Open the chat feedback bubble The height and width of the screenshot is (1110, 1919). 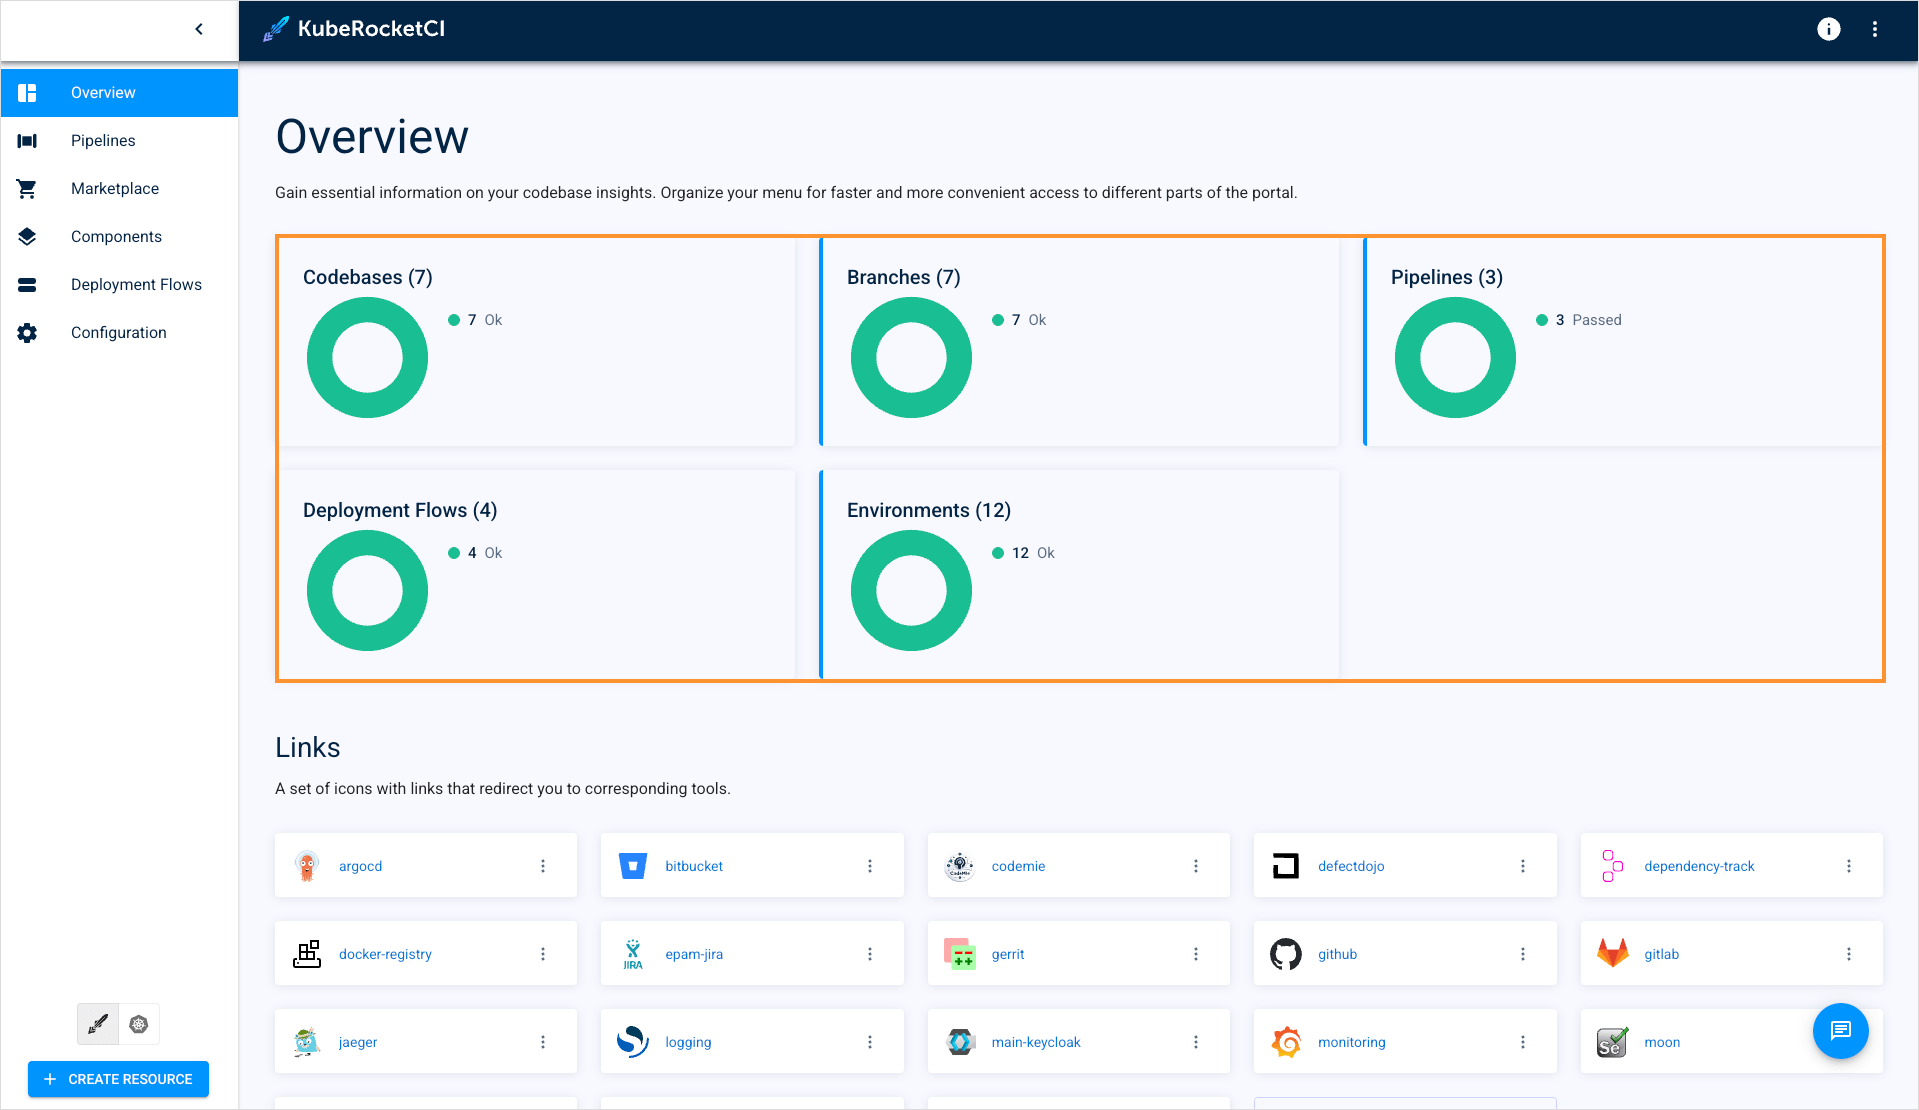1840,1031
